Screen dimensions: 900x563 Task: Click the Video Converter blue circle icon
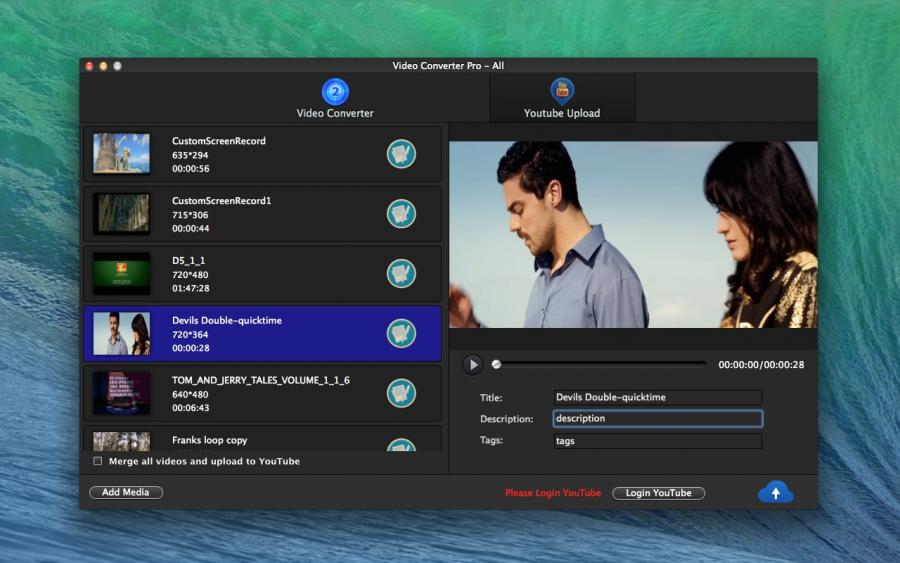pos(335,91)
